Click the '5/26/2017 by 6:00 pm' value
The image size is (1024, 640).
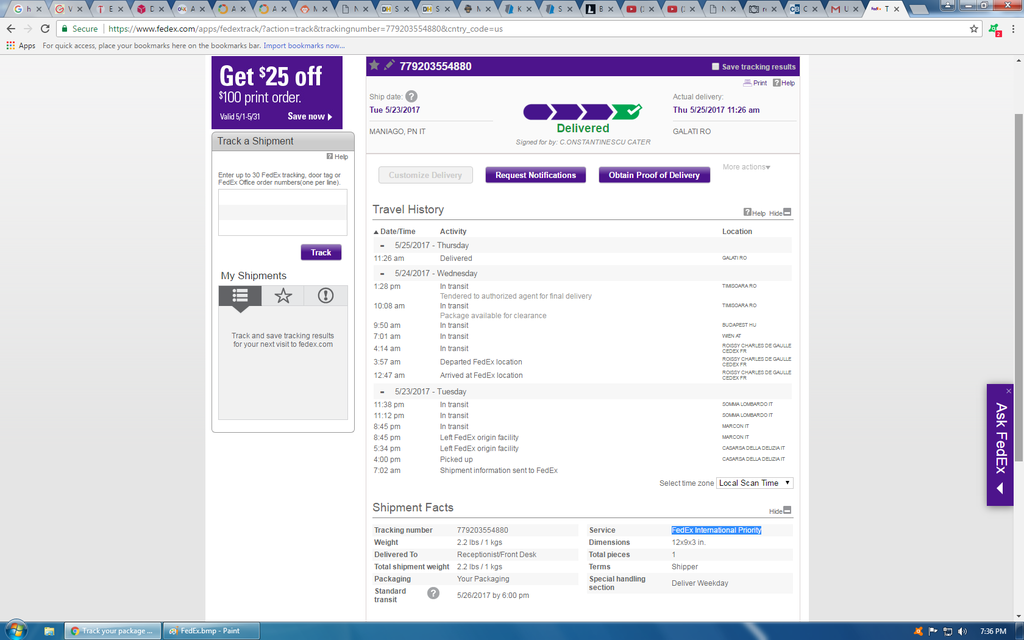coord(493,596)
